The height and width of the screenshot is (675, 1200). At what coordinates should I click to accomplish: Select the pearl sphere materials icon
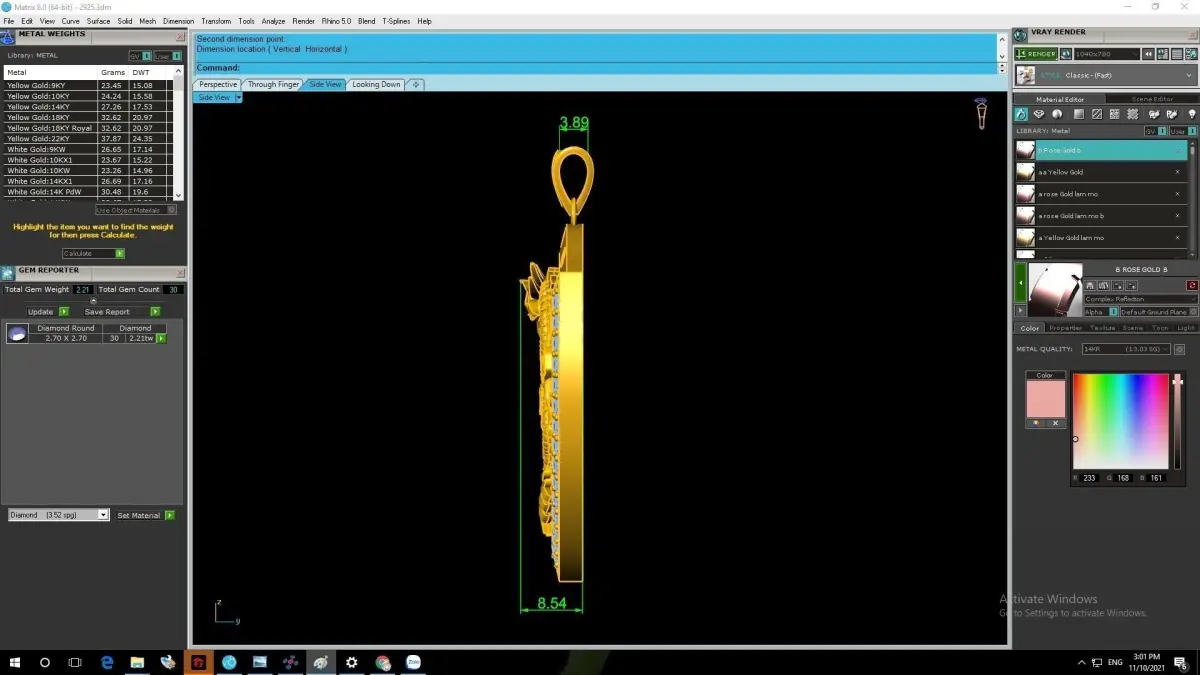pos(1057,114)
